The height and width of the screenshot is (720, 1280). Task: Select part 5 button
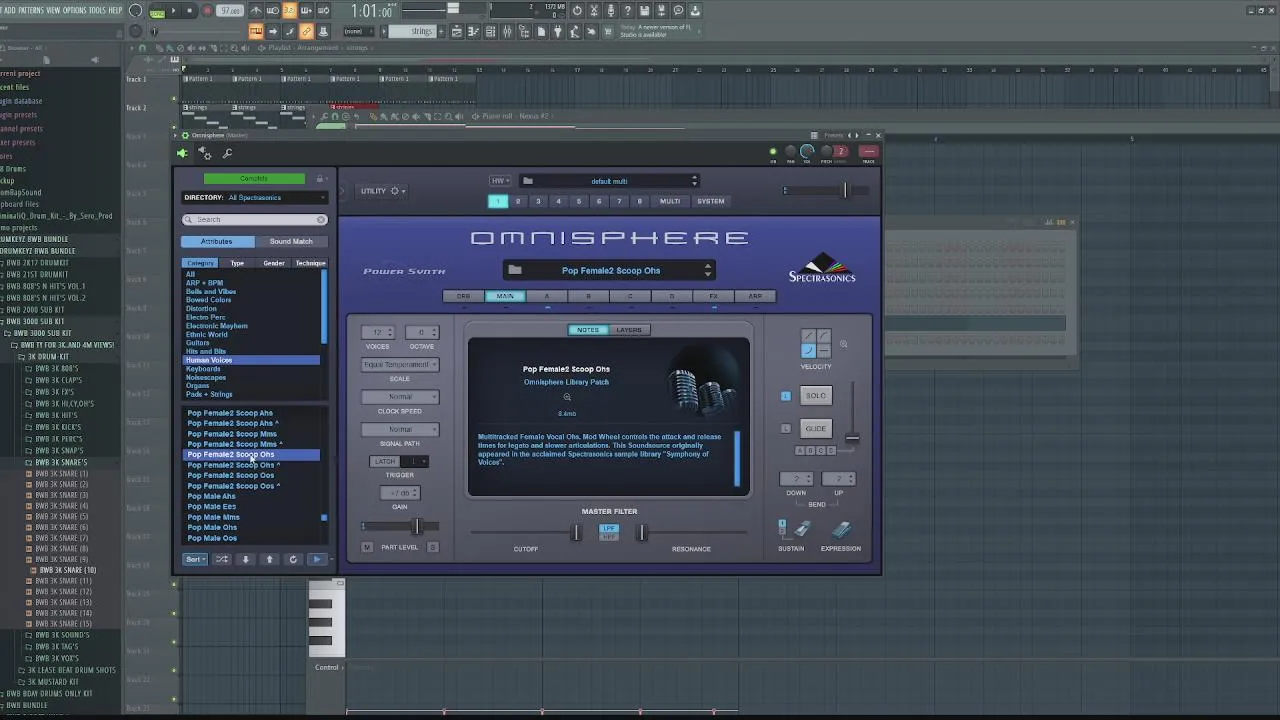point(578,201)
